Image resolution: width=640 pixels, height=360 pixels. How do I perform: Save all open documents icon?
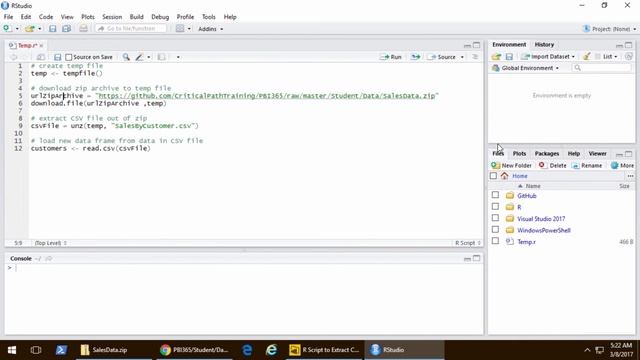tap(66, 29)
